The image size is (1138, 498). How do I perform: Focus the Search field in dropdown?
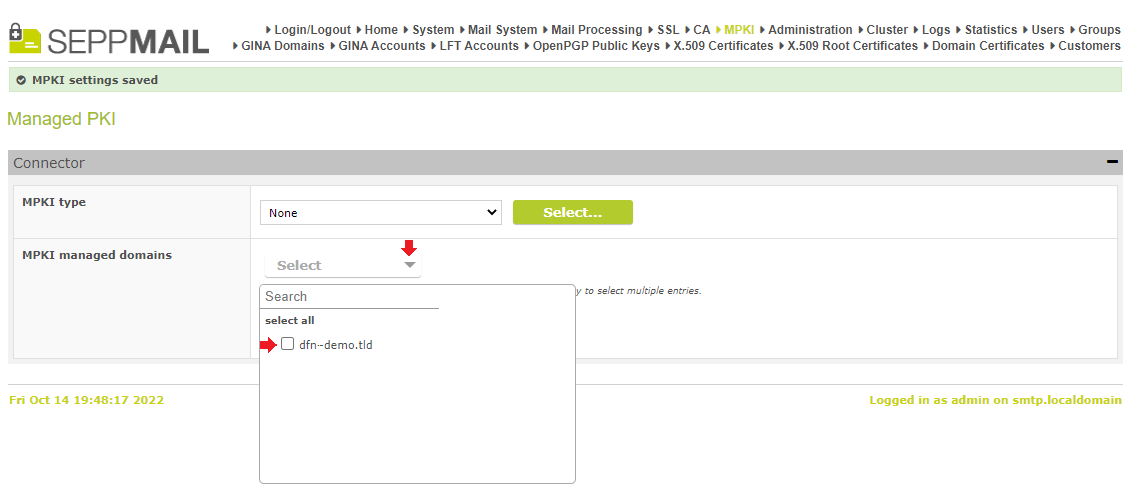click(x=351, y=296)
